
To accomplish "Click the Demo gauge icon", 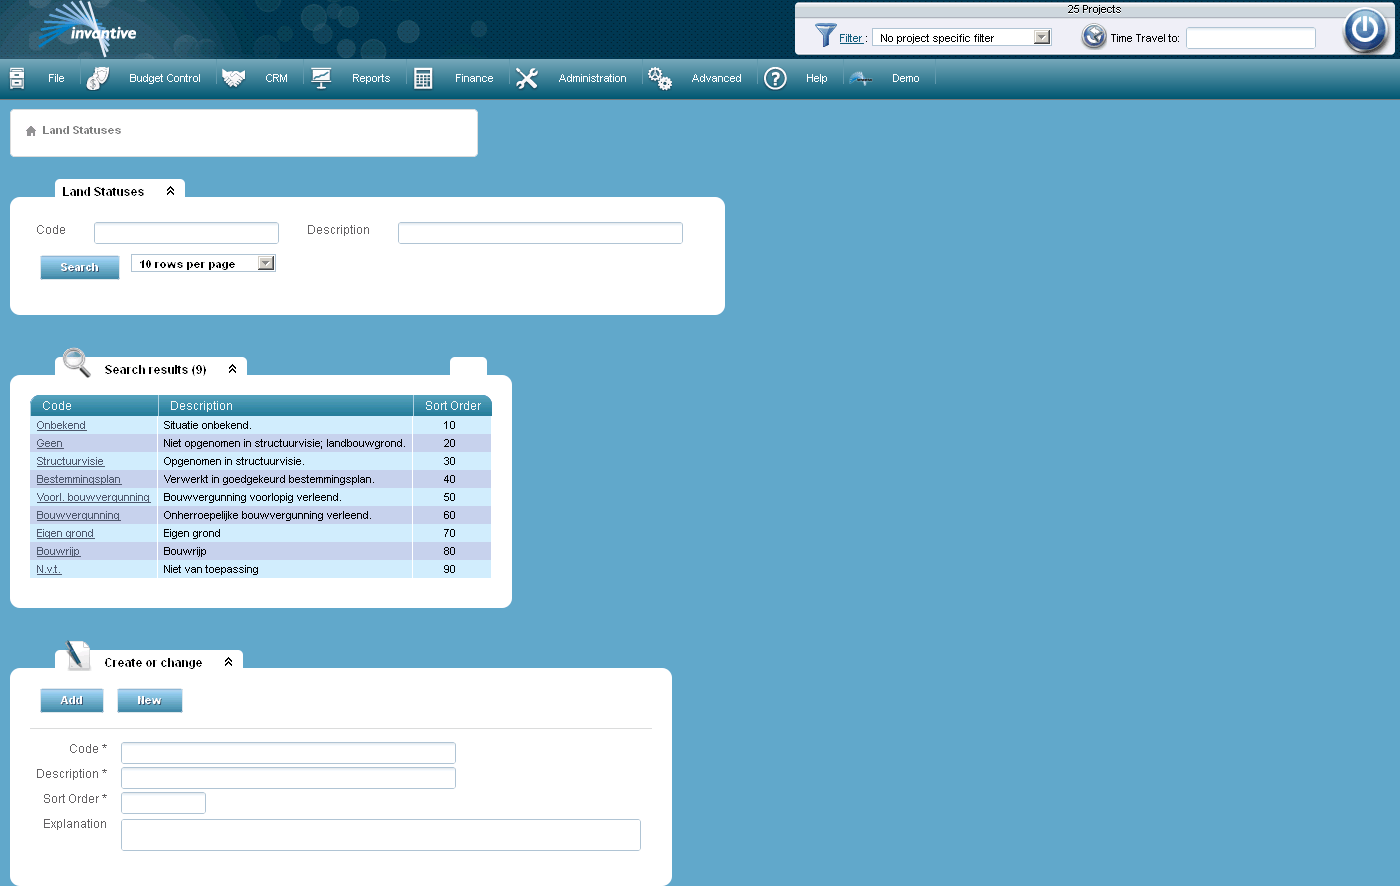I will coord(861,78).
